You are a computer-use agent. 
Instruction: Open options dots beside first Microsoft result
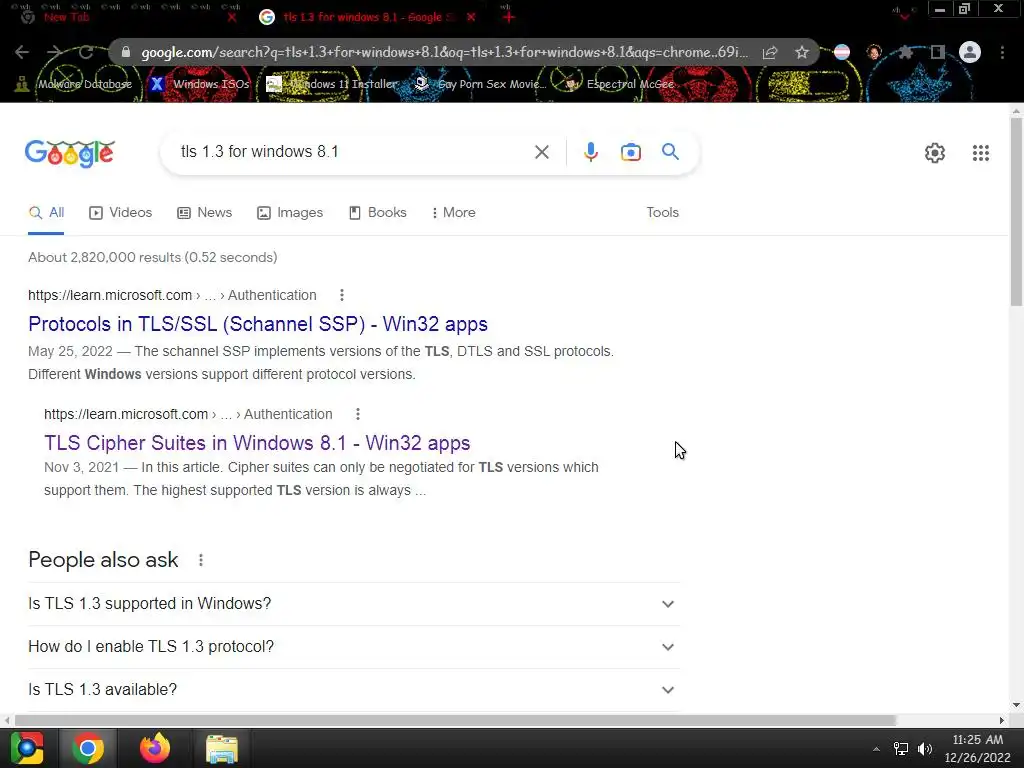[342, 295]
